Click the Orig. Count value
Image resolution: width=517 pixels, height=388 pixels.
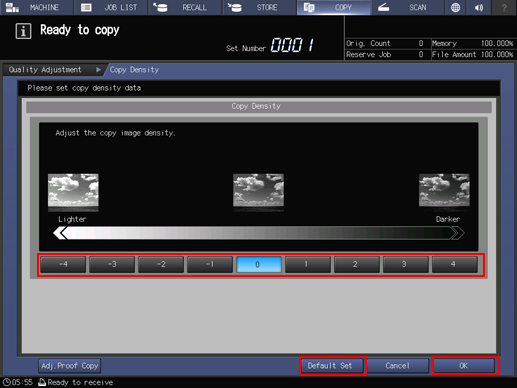tap(421, 43)
